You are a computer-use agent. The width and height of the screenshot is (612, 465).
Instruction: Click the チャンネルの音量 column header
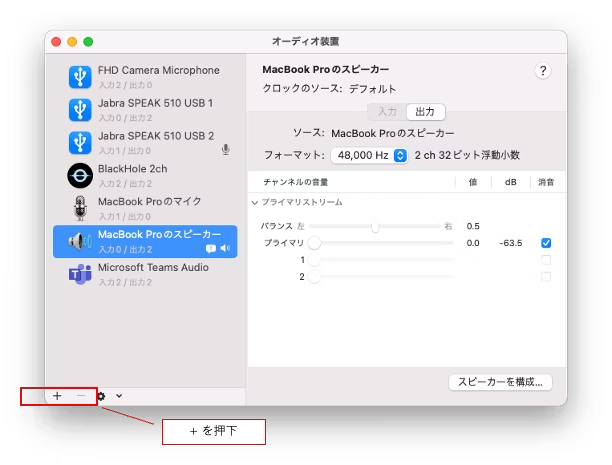click(295, 182)
